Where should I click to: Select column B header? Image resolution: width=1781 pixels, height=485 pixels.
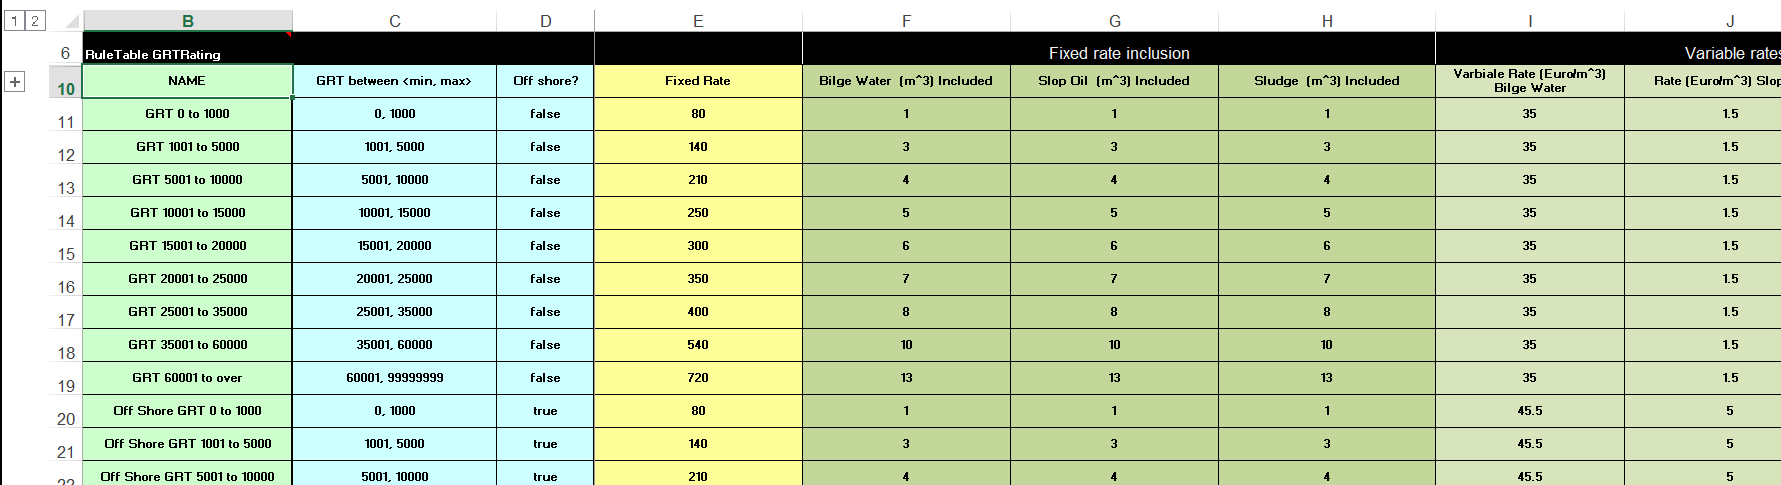click(188, 21)
